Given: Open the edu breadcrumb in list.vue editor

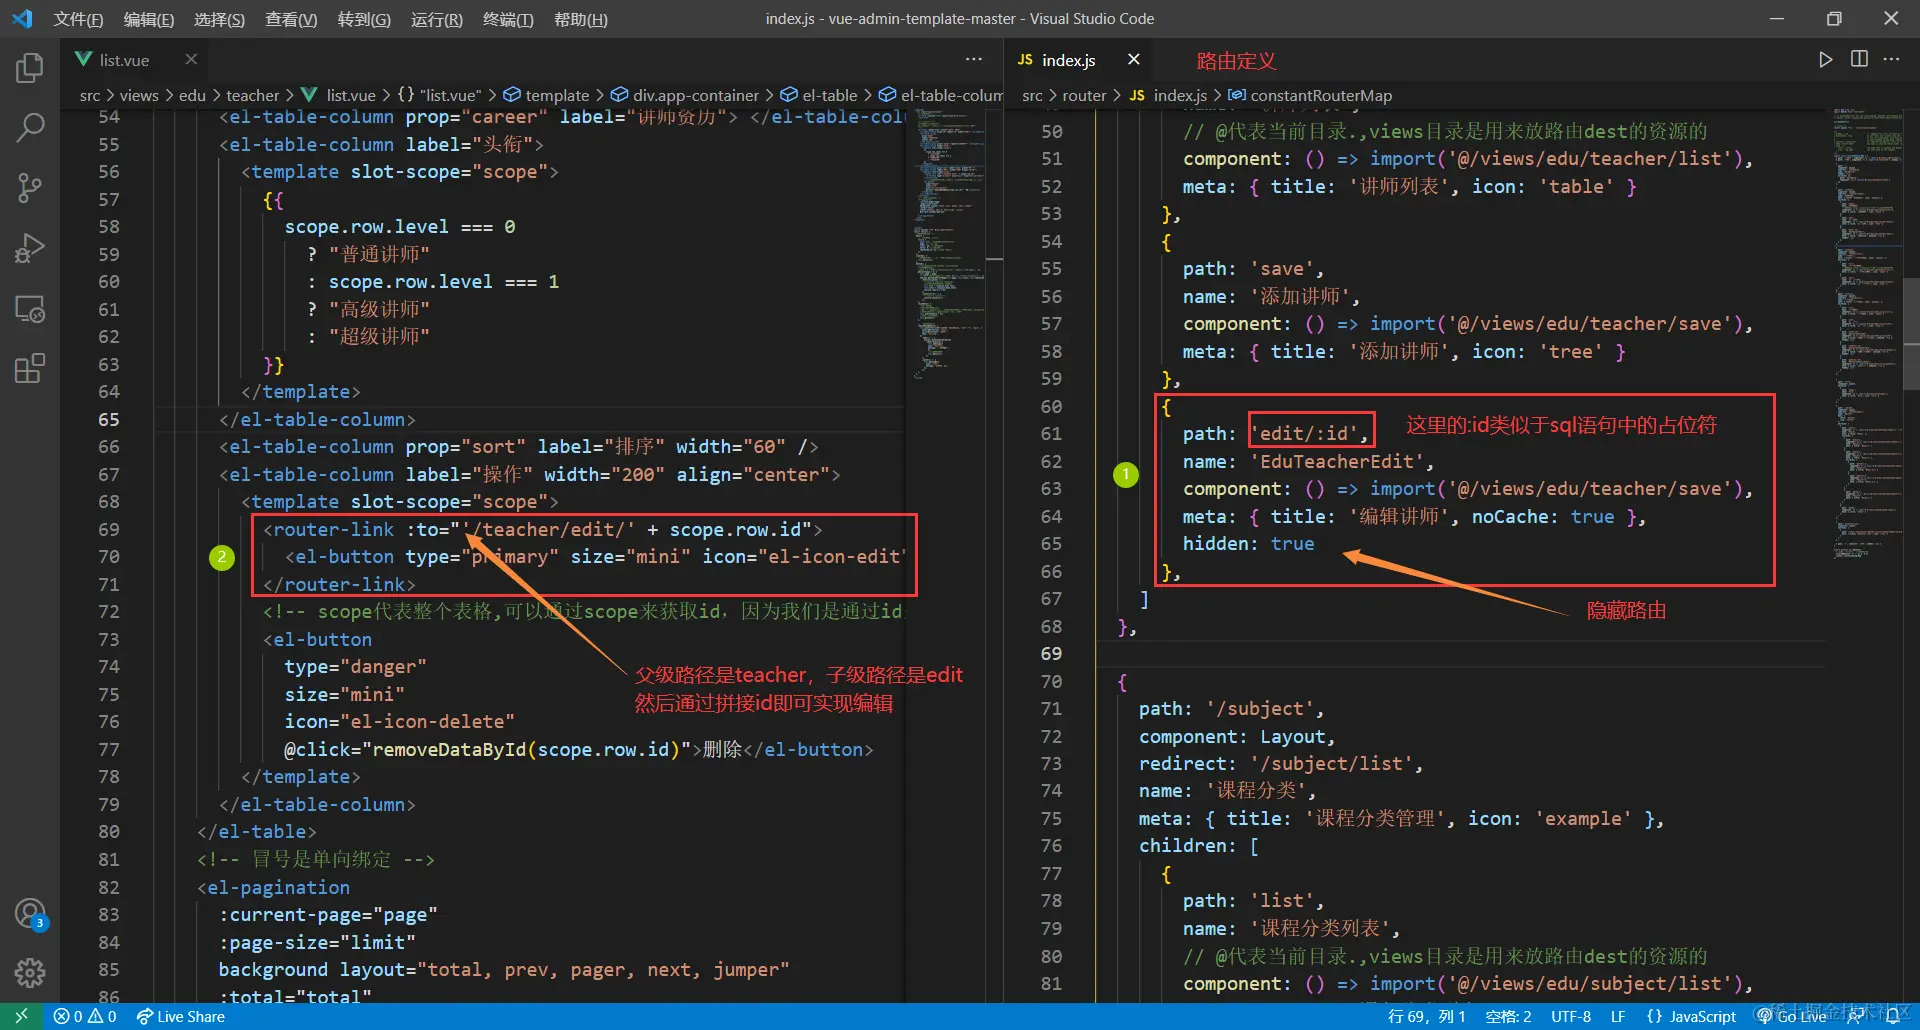Looking at the screenshot, I should tap(192, 95).
